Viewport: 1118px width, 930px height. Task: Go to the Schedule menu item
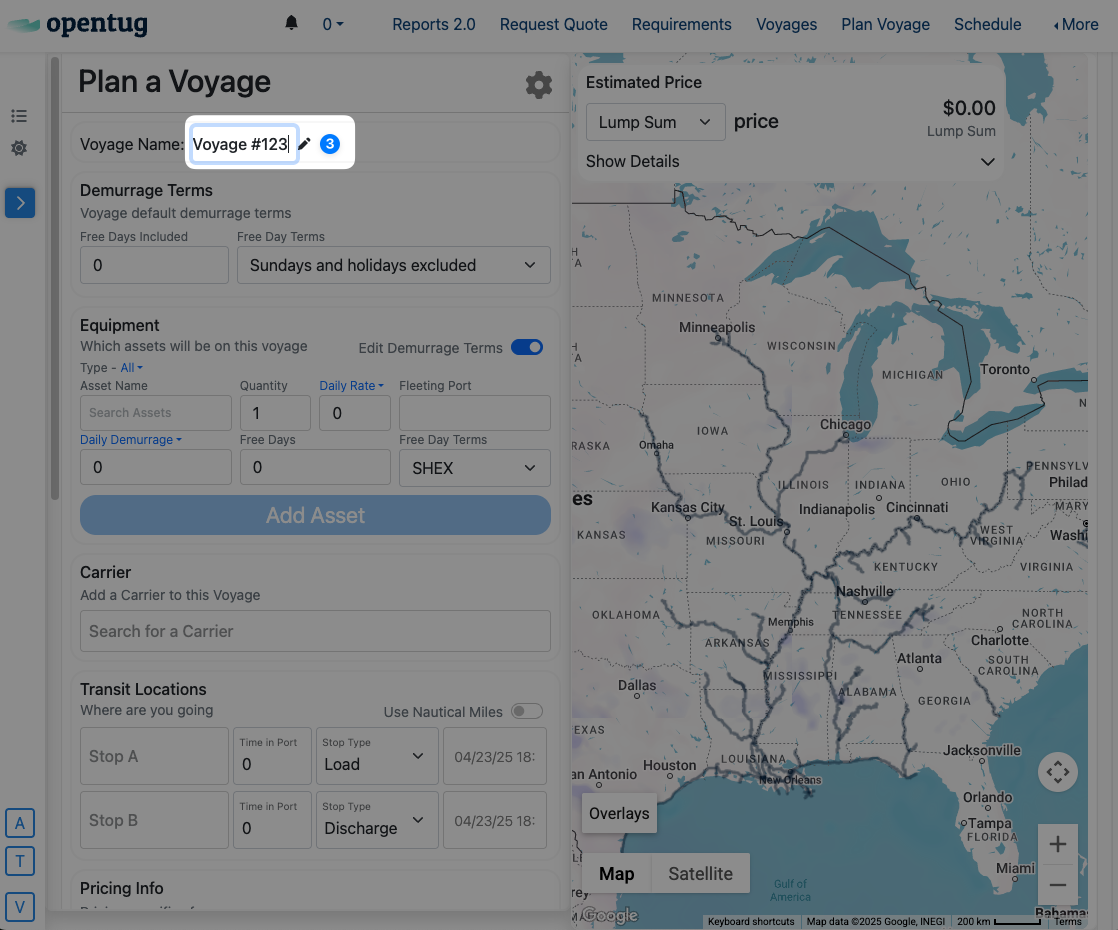[987, 24]
